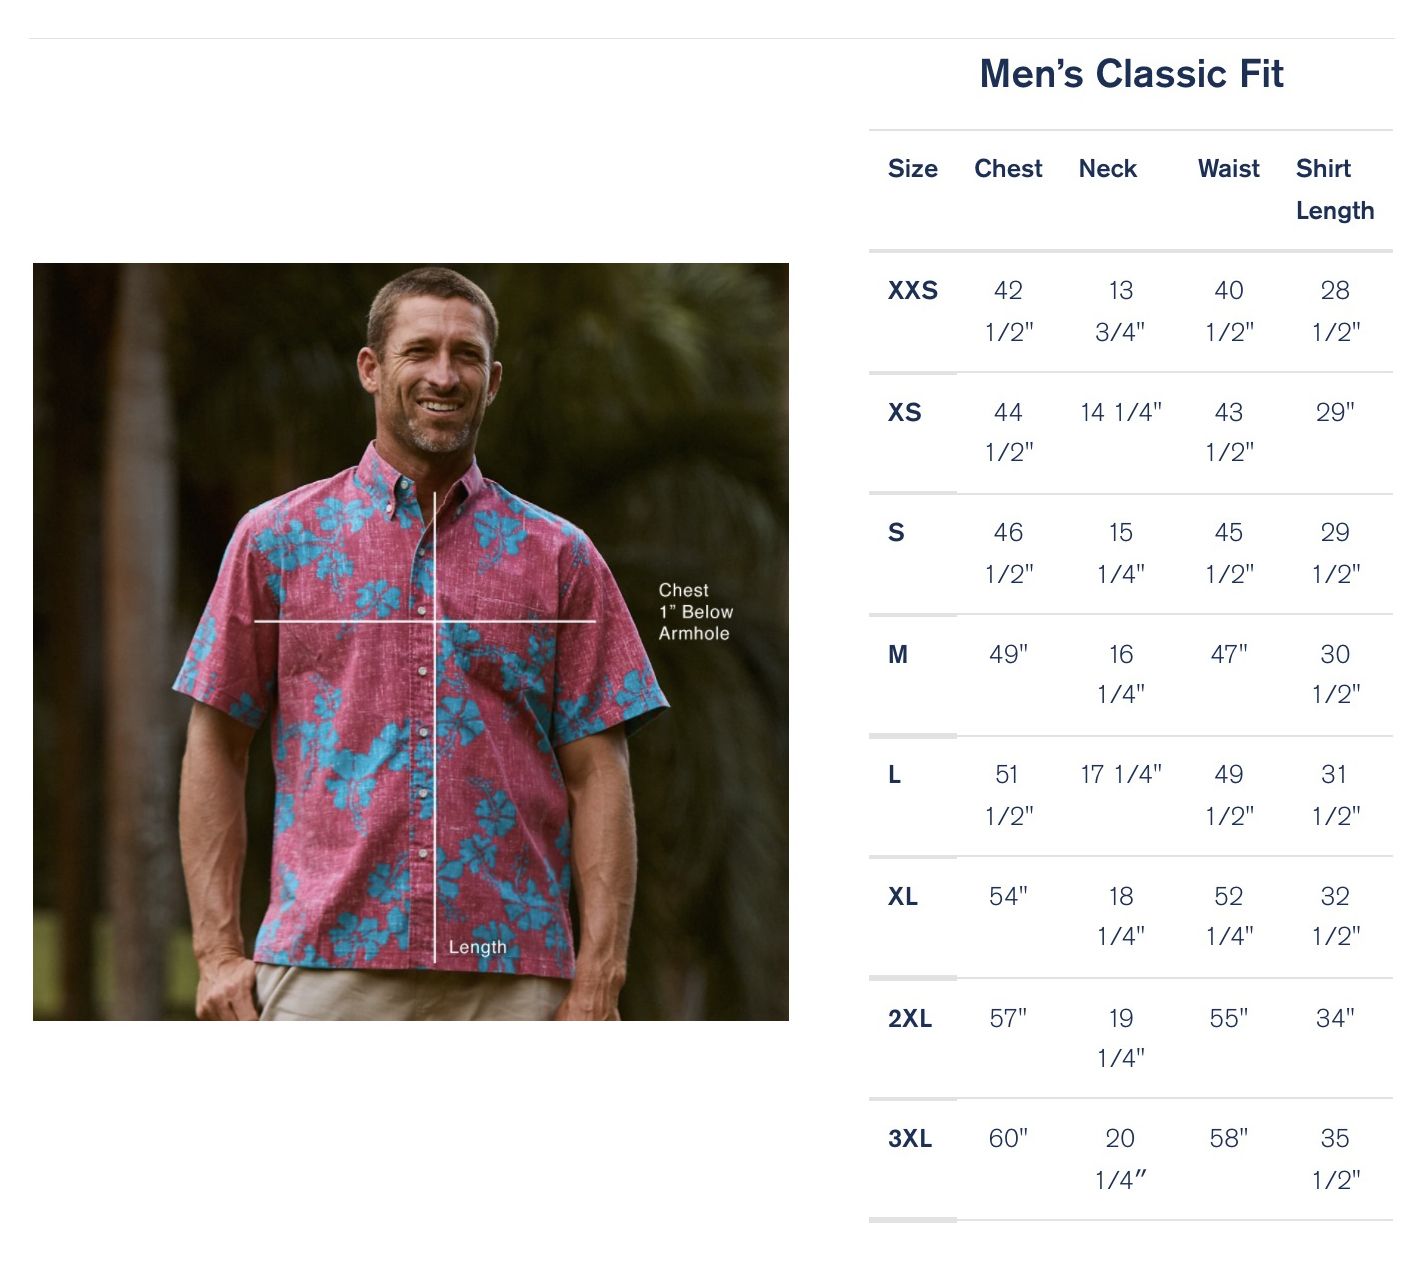Click the Size column header

pyautogui.click(x=912, y=169)
